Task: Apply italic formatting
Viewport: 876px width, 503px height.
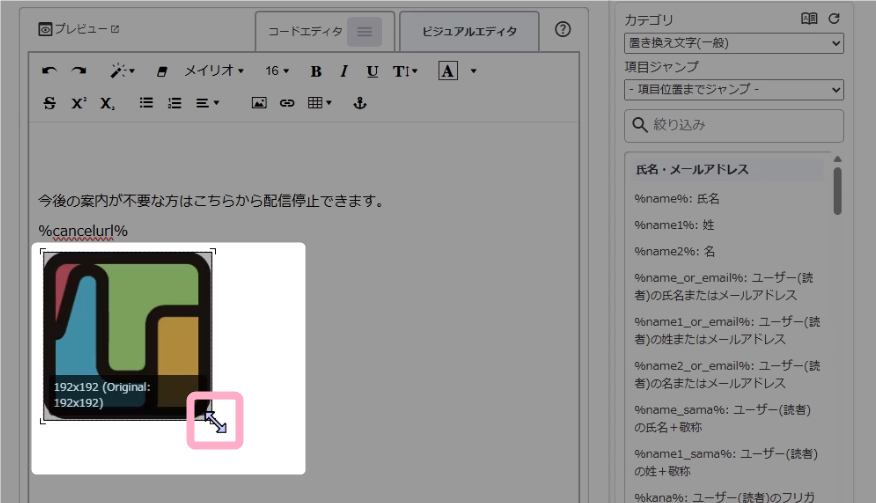Action: (x=344, y=71)
